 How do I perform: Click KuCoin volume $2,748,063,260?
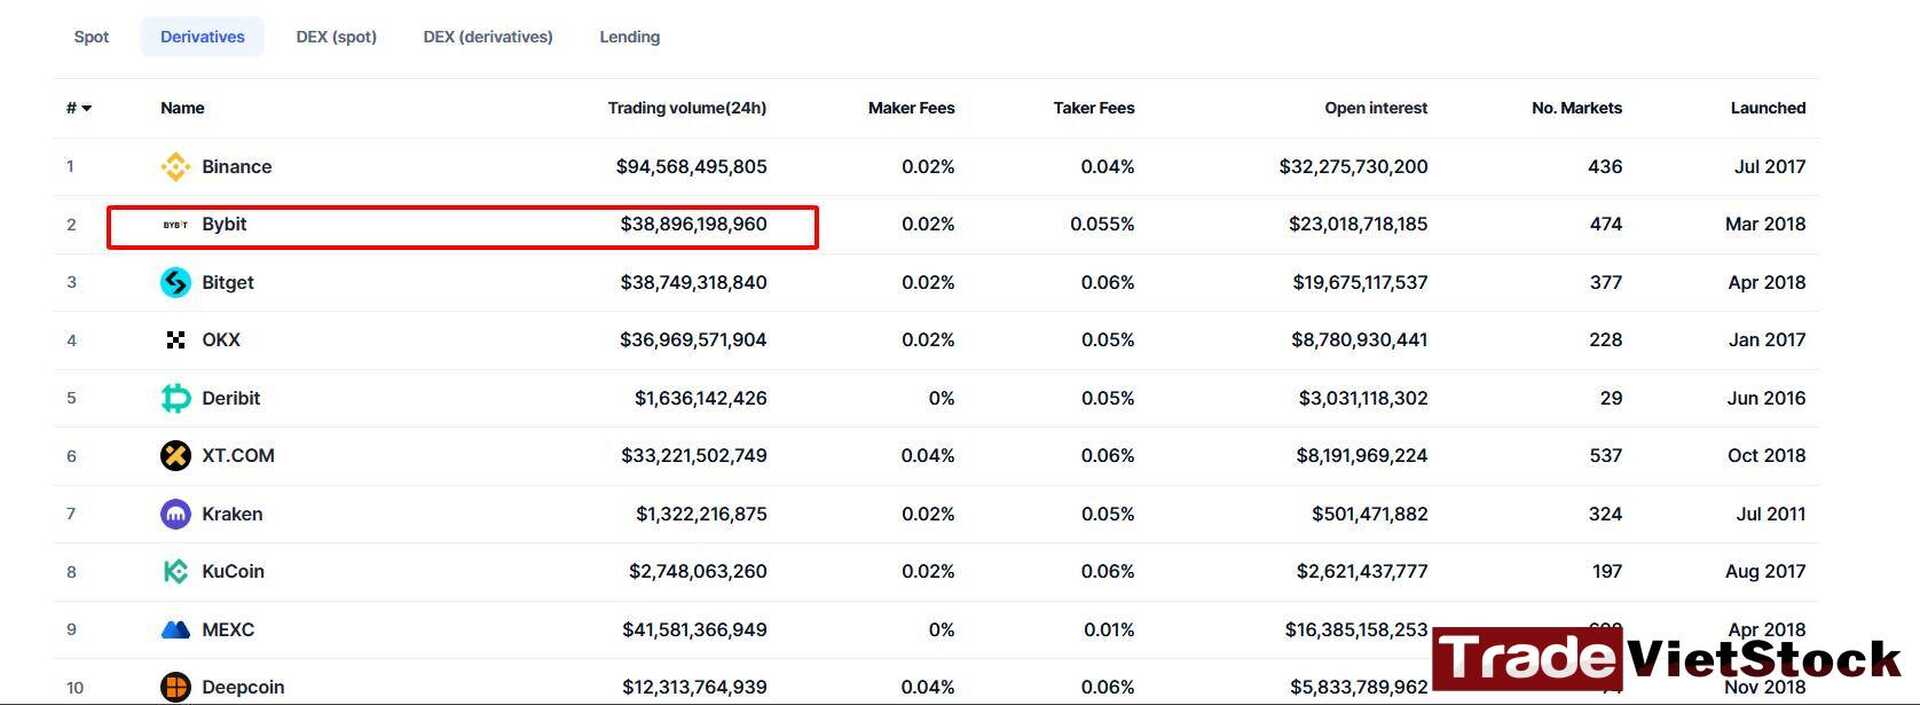pos(697,571)
